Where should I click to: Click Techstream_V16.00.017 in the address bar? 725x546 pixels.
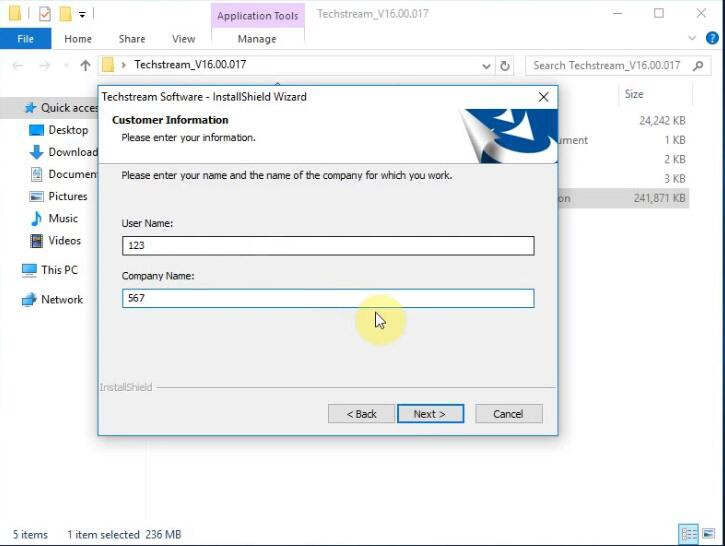[190, 65]
